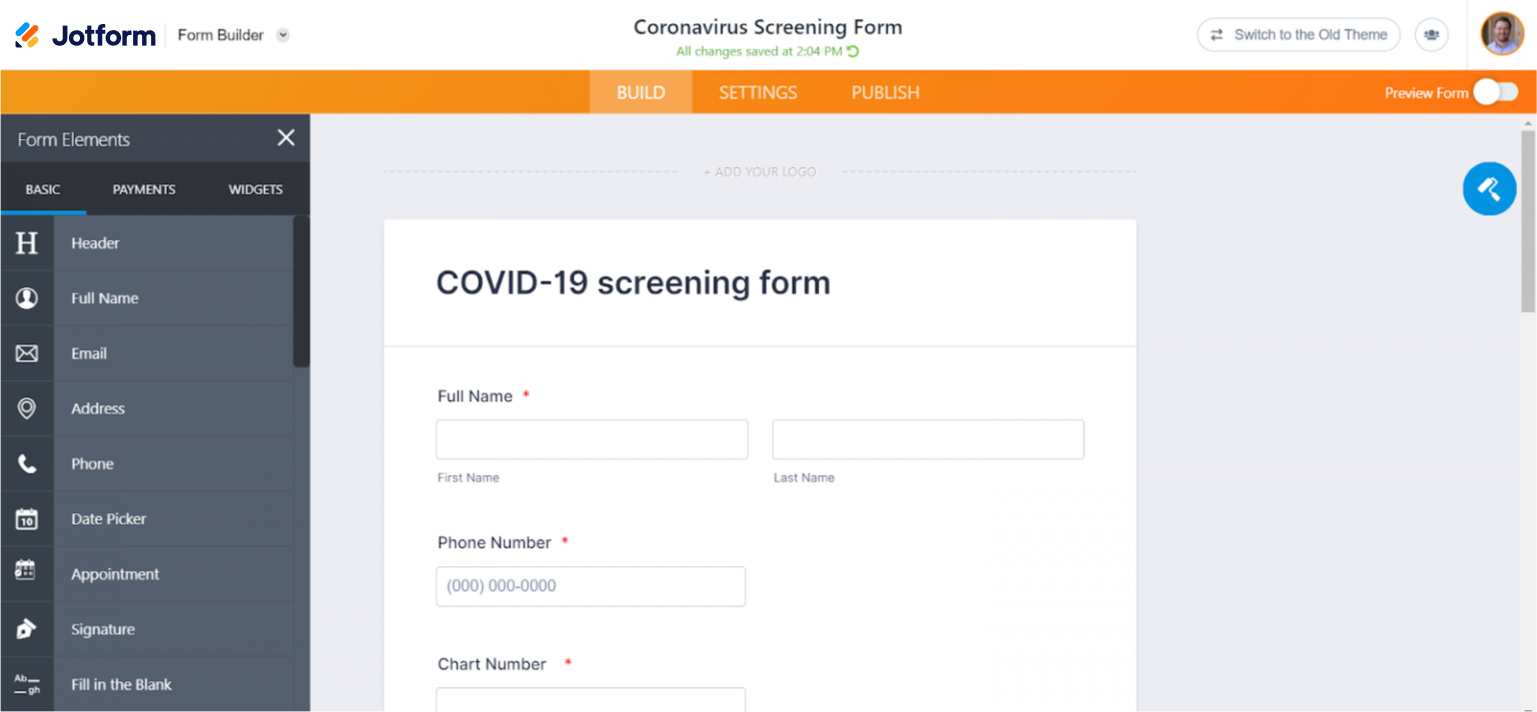Open the Form Designer paint roller

coord(1489,188)
